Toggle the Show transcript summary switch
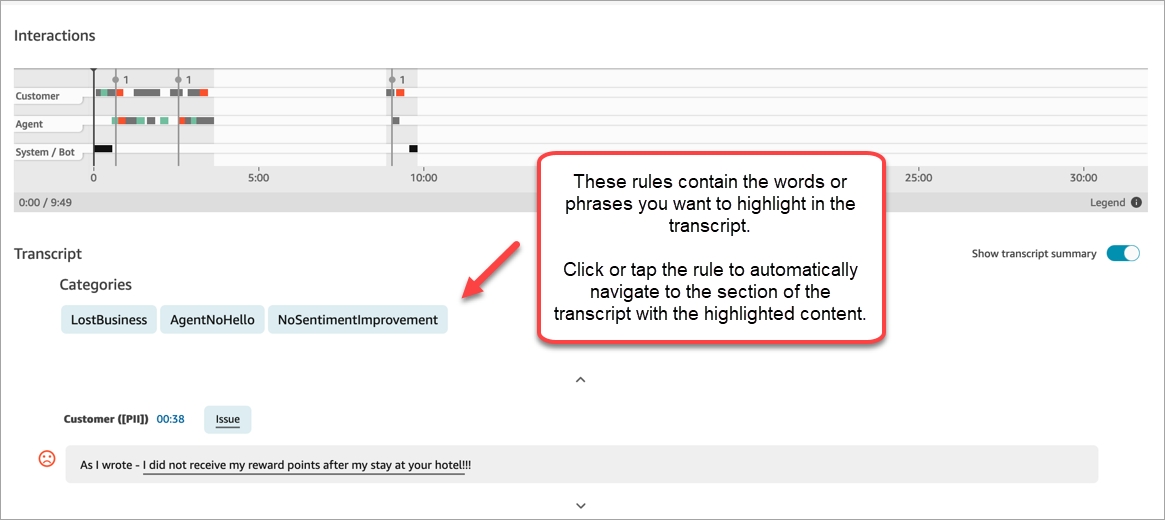This screenshot has width=1165, height=520. [x=1122, y=254]
